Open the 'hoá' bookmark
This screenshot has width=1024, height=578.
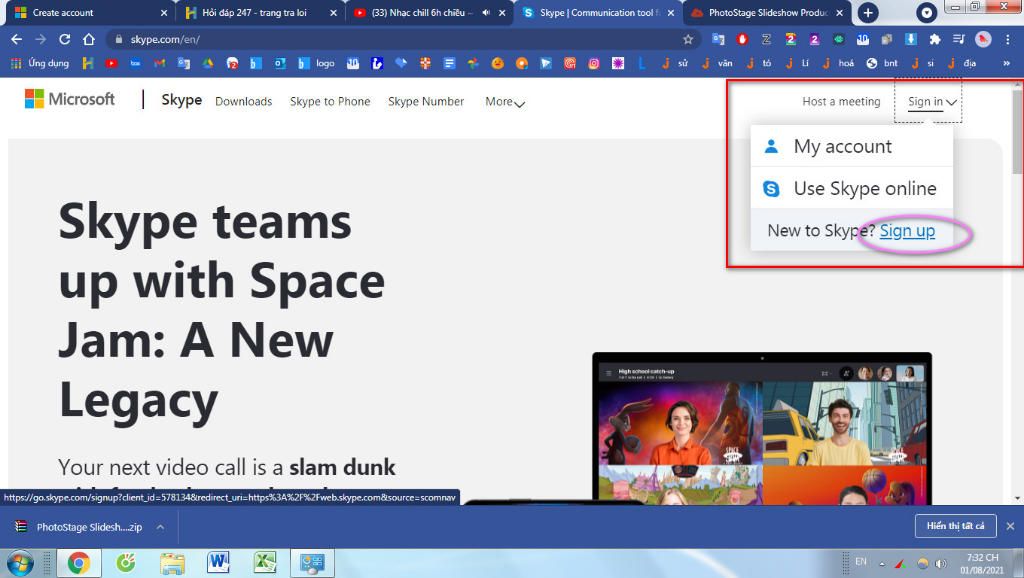tap(839, 63)
